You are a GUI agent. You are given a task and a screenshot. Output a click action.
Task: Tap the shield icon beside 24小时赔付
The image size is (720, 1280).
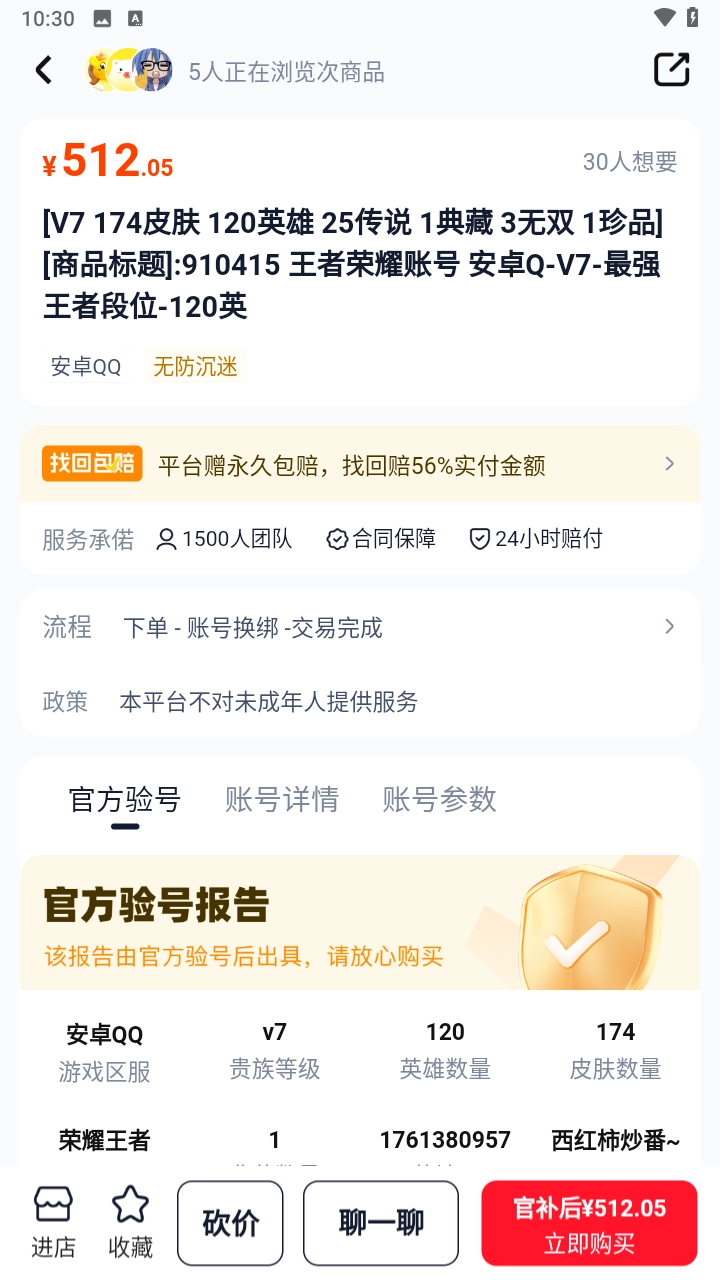click(x=478, y=539)
